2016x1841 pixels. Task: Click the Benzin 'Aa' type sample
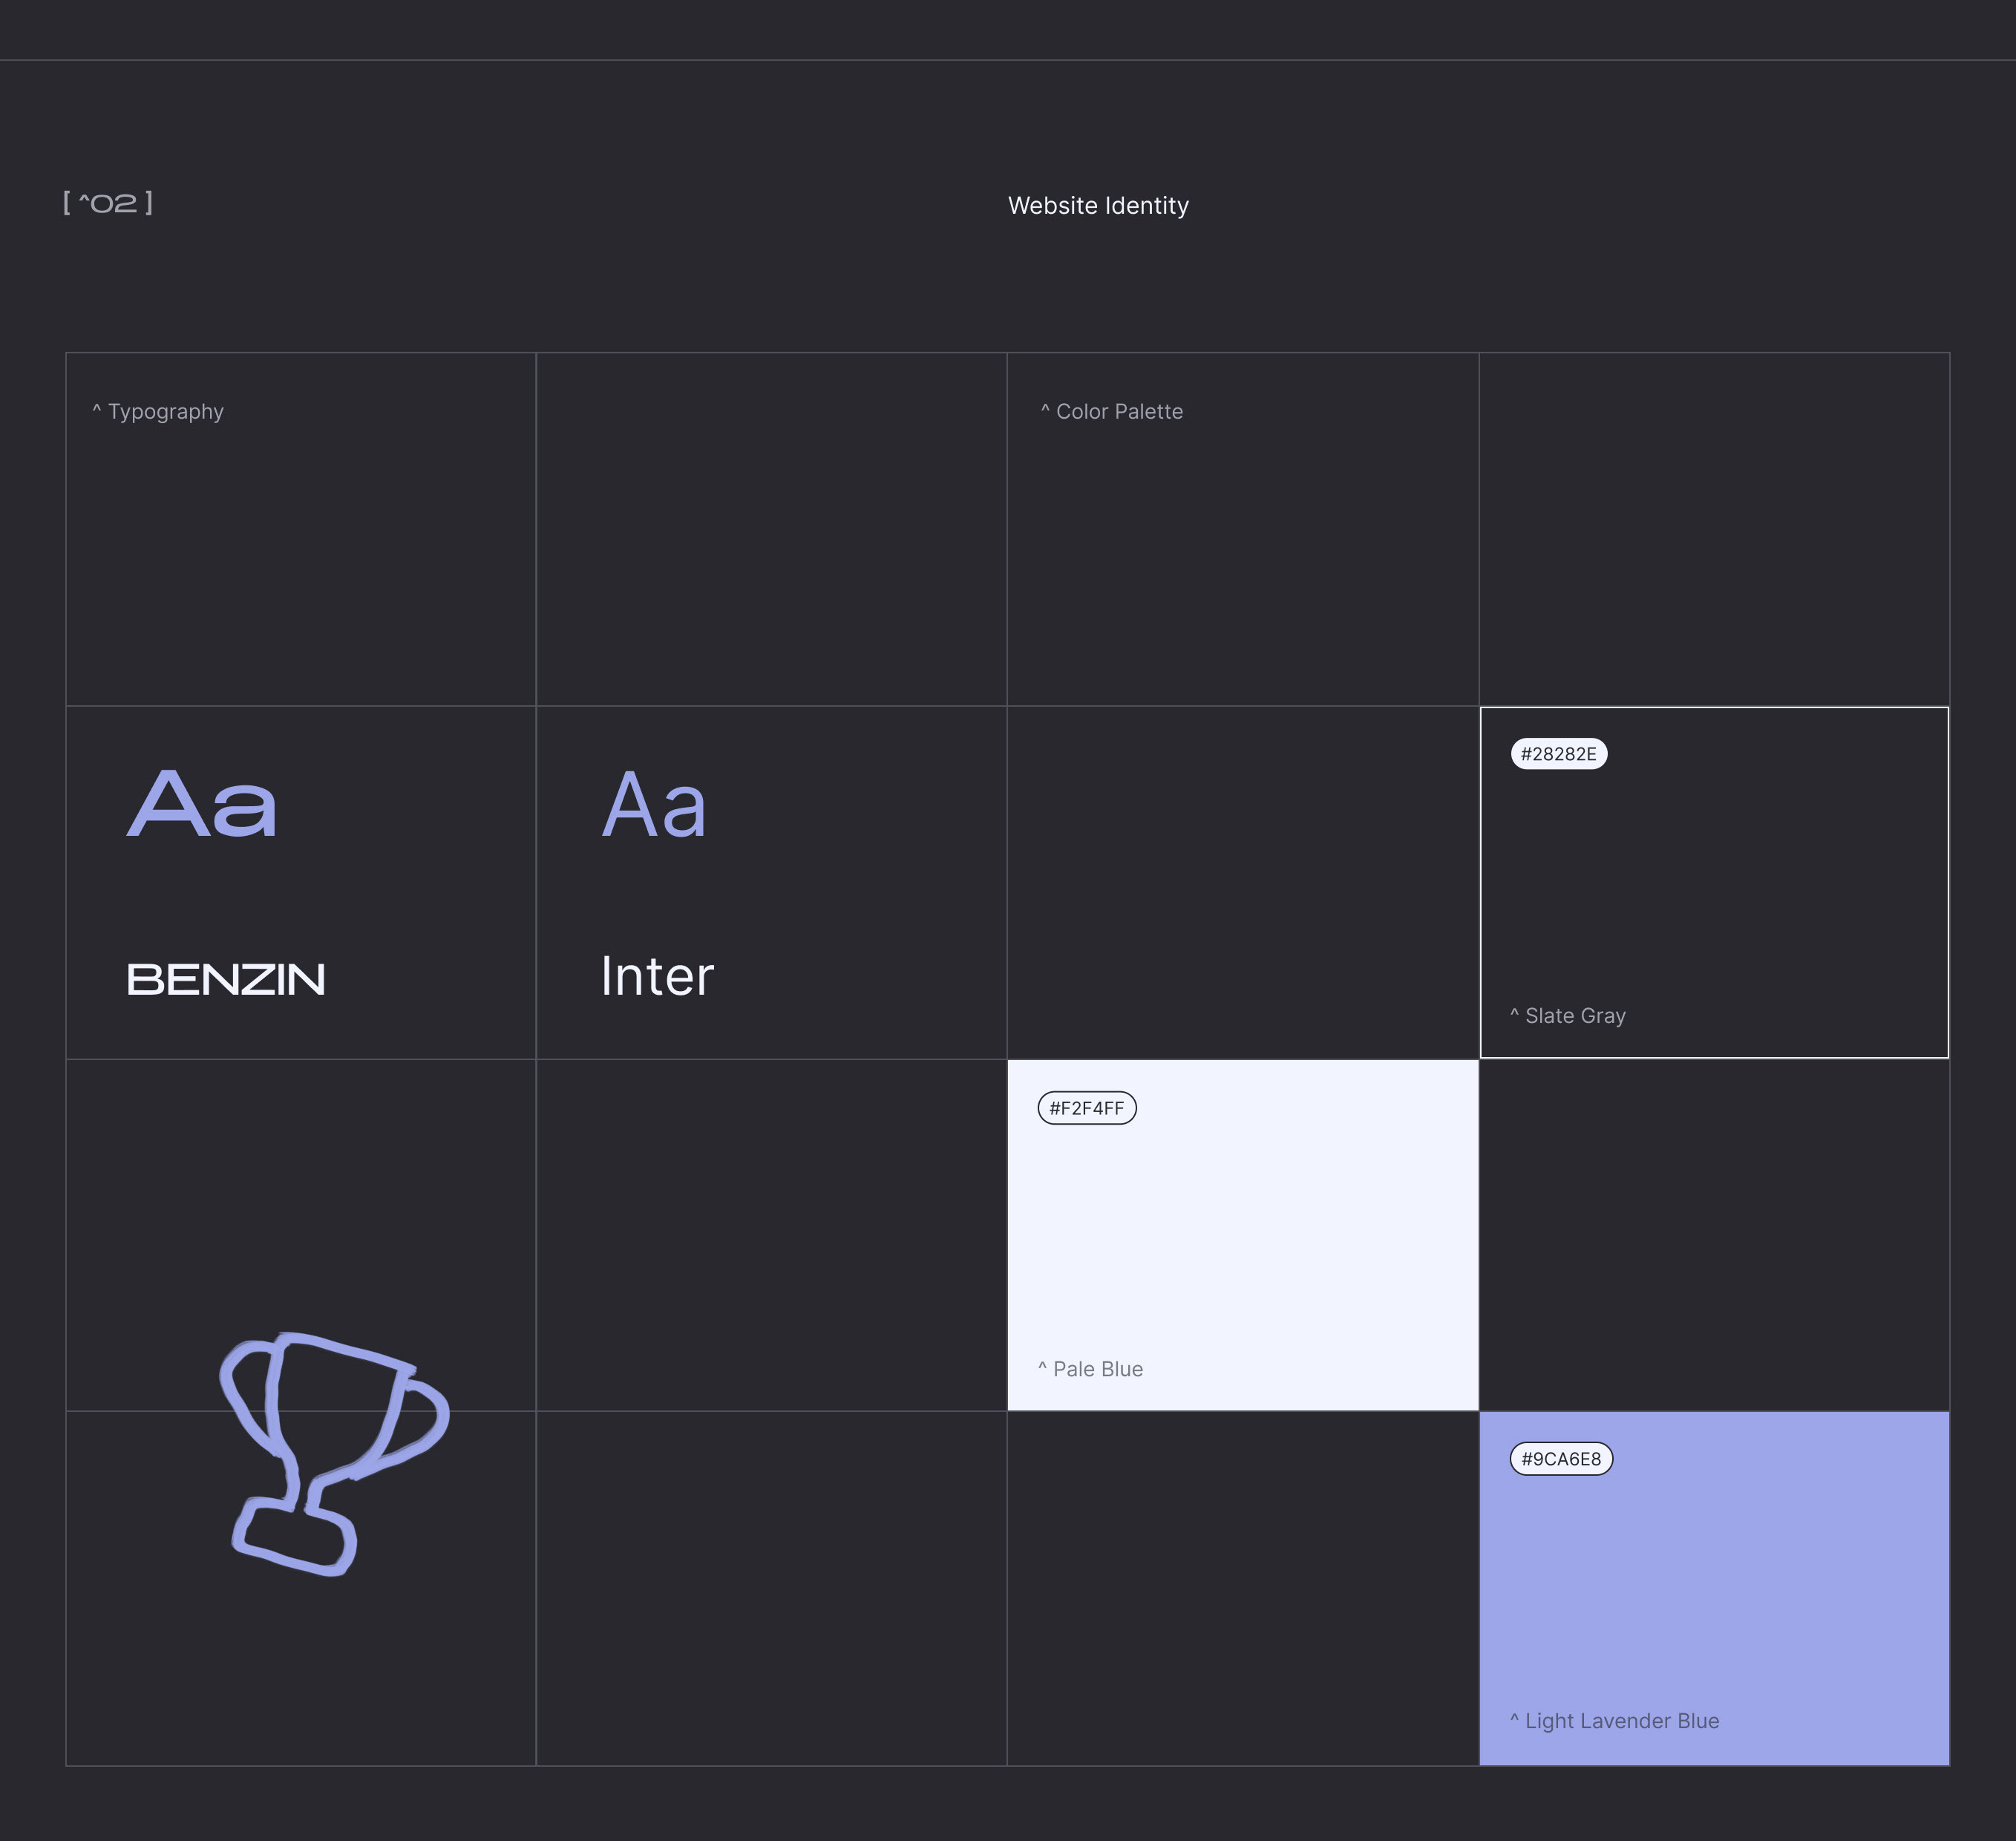click(203, 805)
